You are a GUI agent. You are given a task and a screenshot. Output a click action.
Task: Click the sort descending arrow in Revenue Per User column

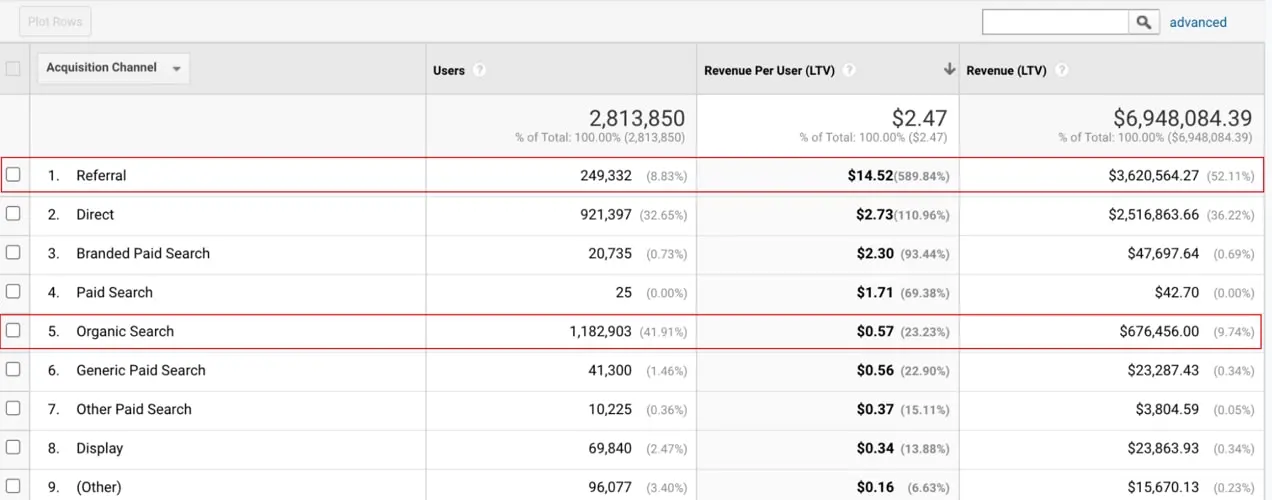click(x=949, y=70)
